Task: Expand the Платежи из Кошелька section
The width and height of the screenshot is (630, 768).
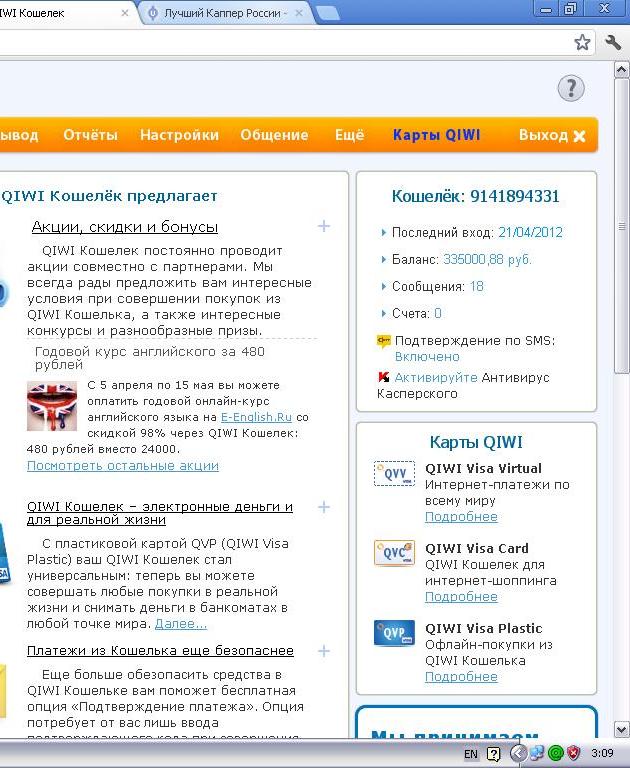Action: coord(324,651)
